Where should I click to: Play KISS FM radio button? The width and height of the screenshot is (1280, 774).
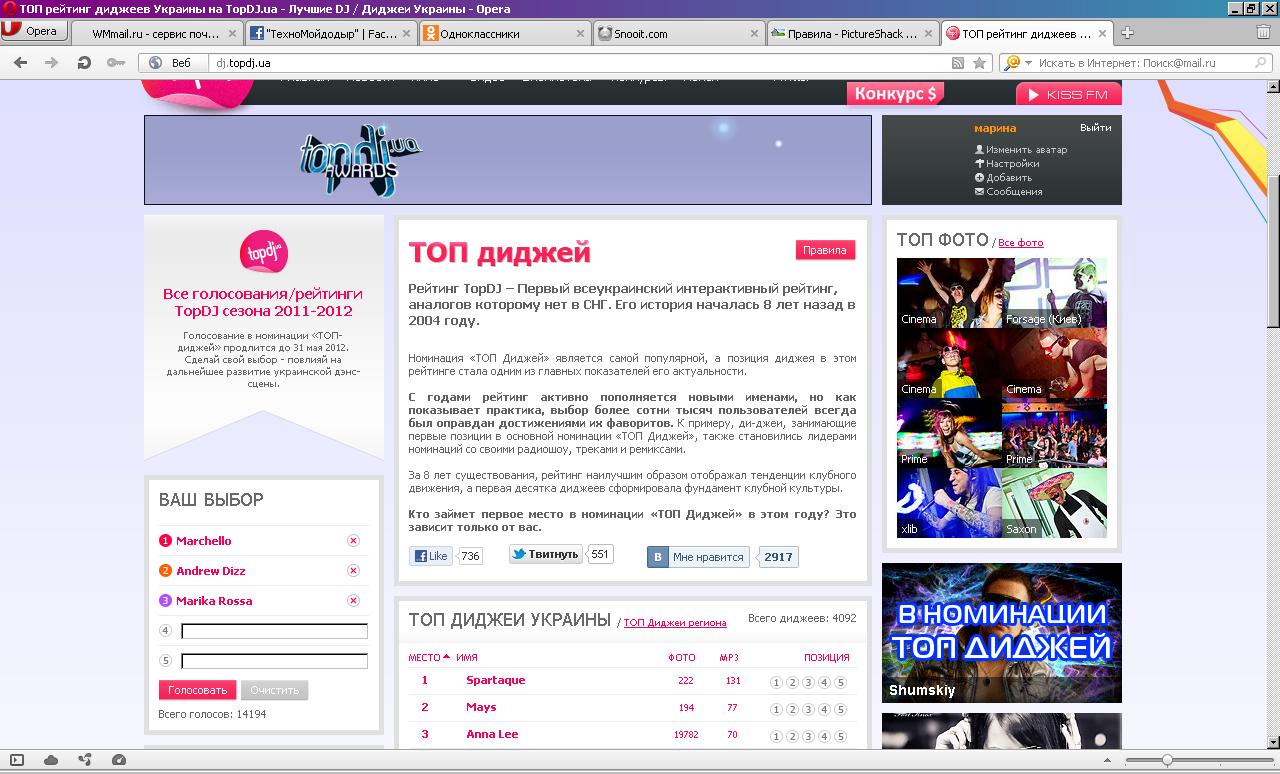click(1069, 94)
